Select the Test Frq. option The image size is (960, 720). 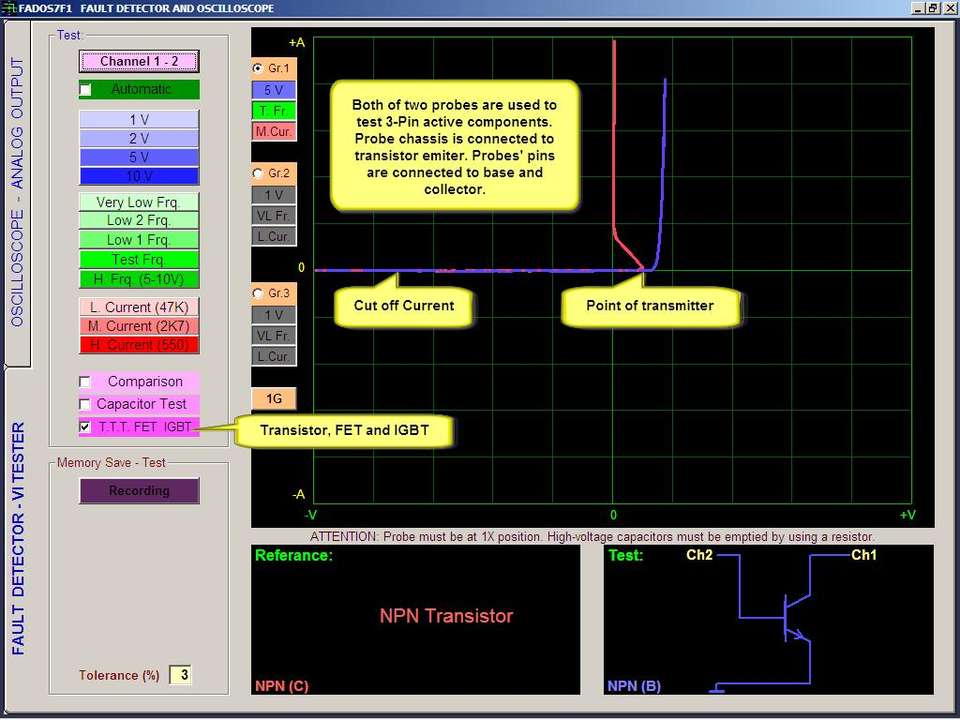pyautogui.click(x=139, y=260)
